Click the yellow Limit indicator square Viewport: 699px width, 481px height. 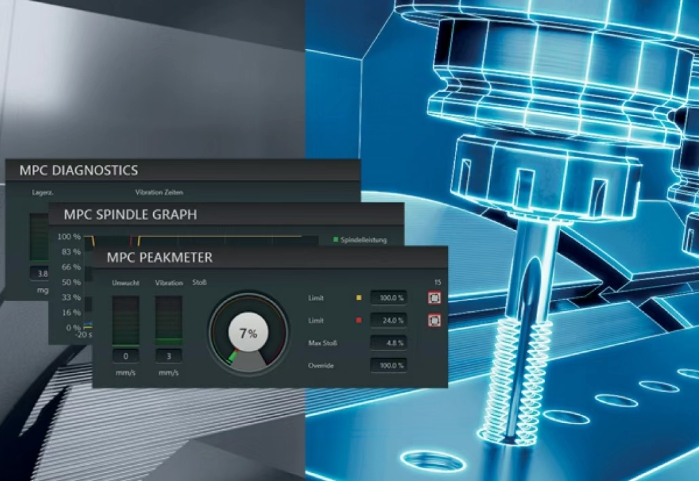coord(359,298)
